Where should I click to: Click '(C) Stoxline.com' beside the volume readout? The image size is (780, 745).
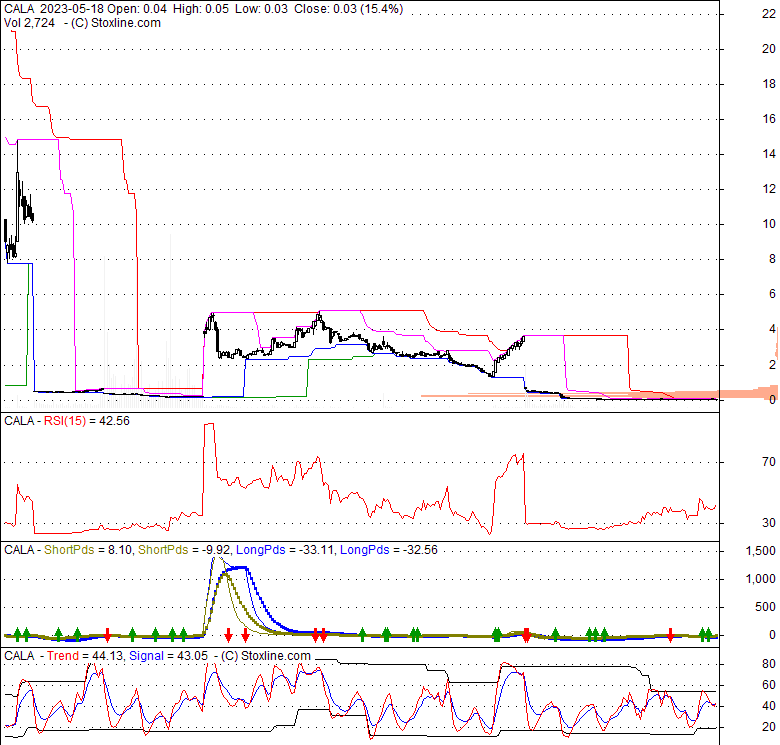tap(116, 23)
